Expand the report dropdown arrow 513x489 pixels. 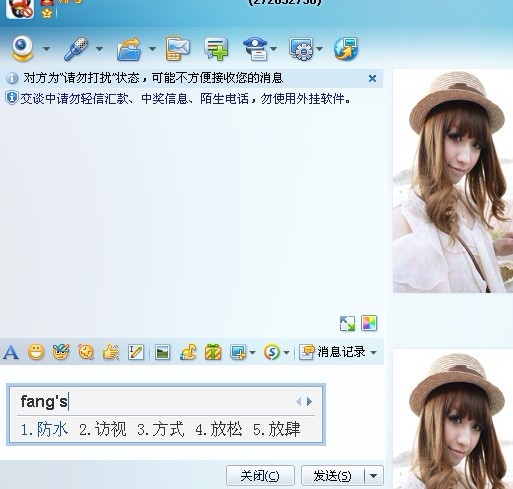[274, 49]
